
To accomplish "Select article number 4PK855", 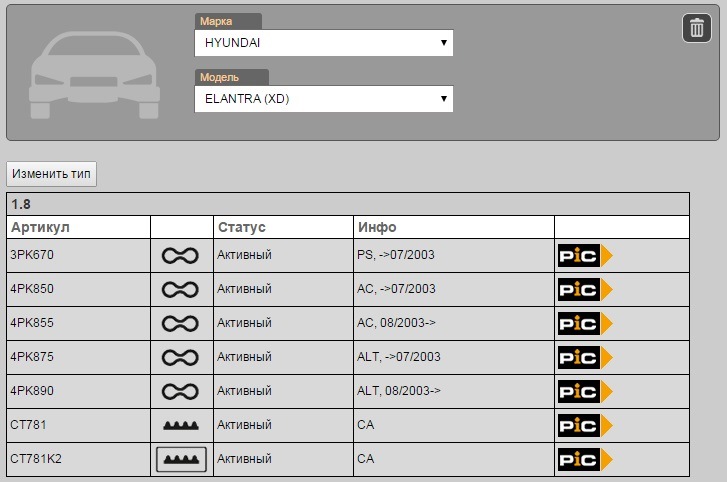I will pos(32,323).
